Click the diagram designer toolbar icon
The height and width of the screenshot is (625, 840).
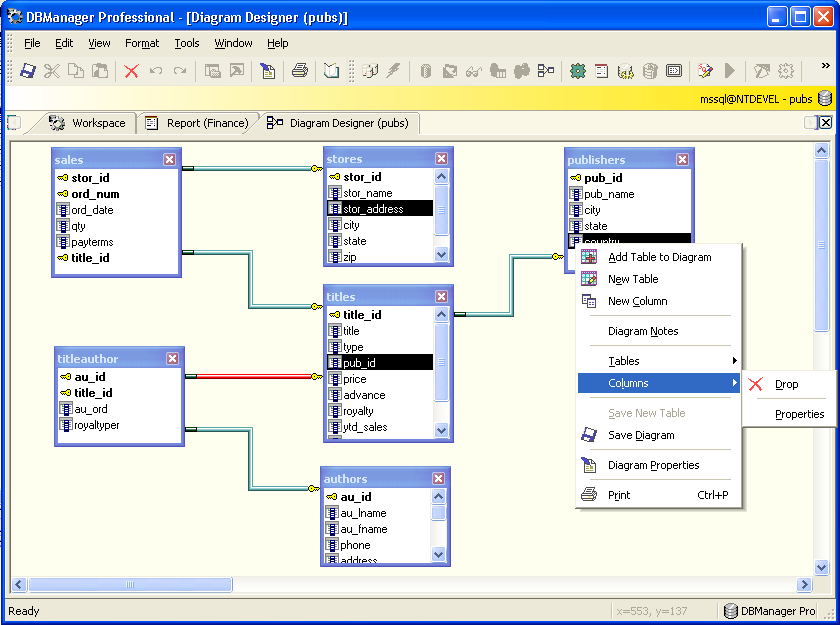546,71
